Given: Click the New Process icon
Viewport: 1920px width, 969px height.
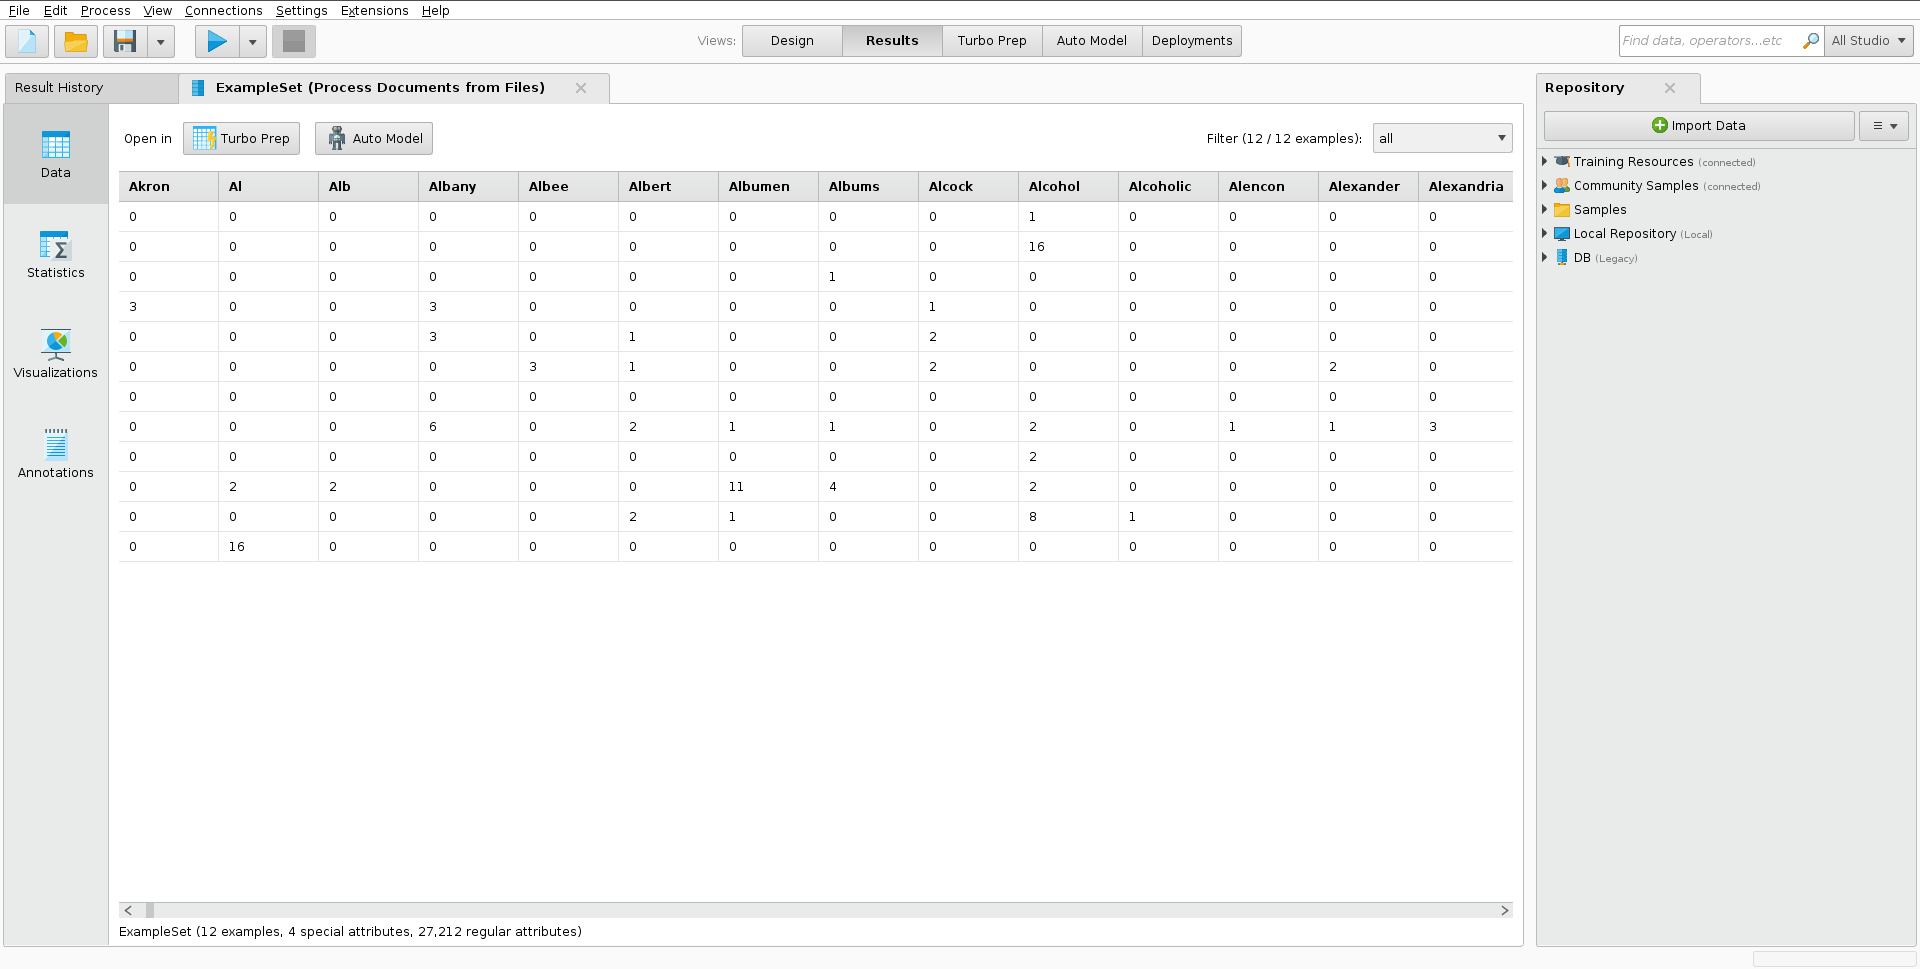Looking at the screenshot, I should tap(27, 41).
